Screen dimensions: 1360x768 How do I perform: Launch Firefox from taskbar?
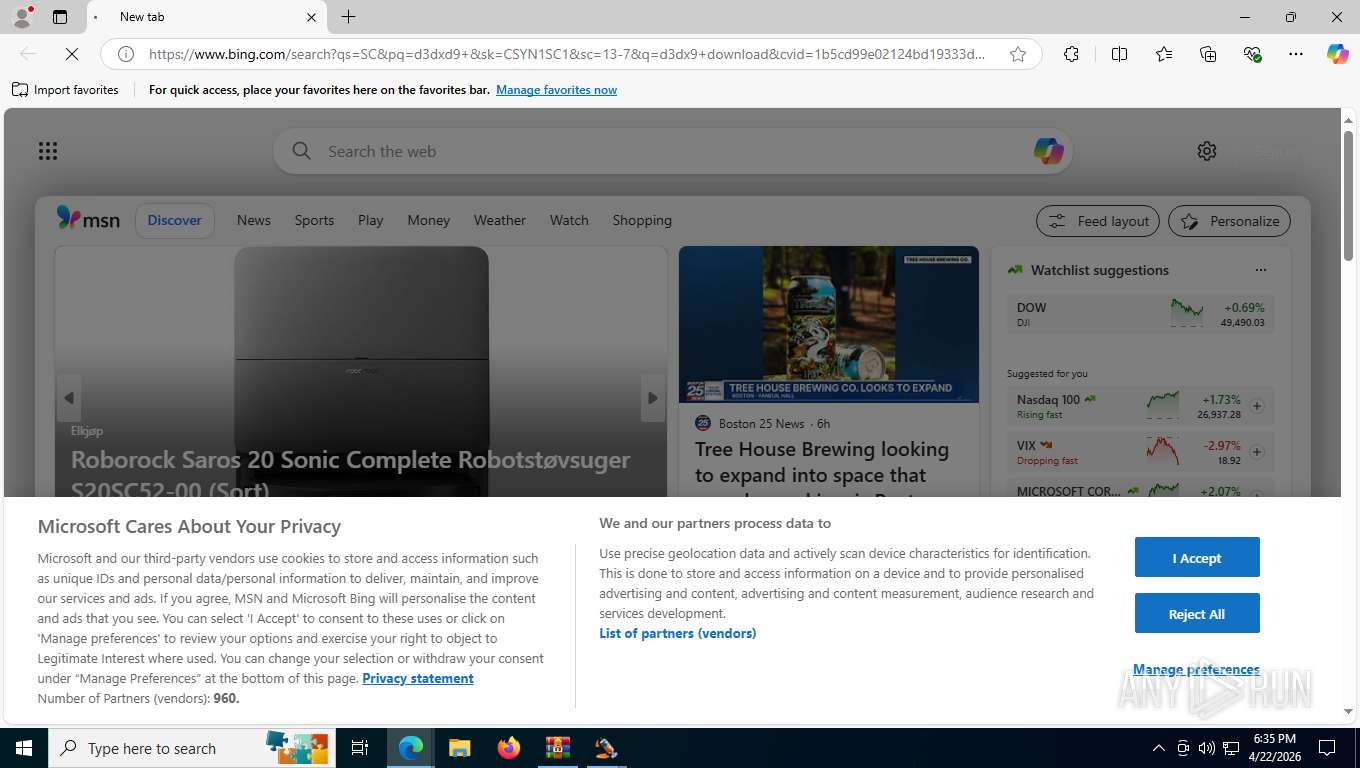pyautogui.click(x=509, y=748)
